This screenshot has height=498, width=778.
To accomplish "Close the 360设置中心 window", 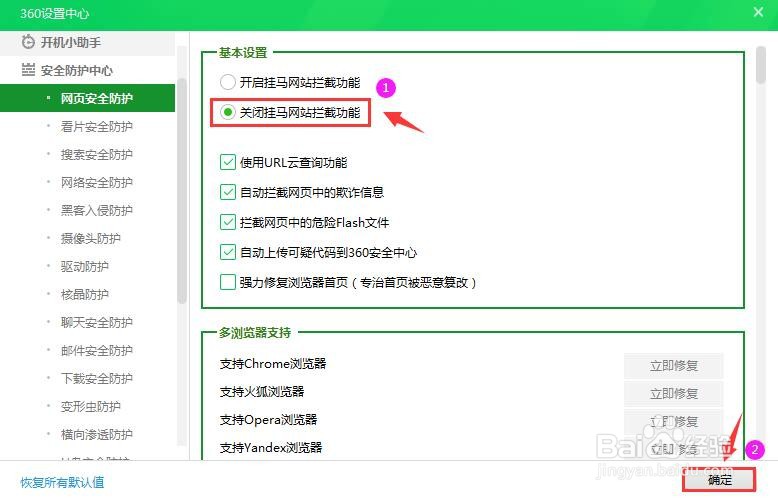I will click(758, 12).
